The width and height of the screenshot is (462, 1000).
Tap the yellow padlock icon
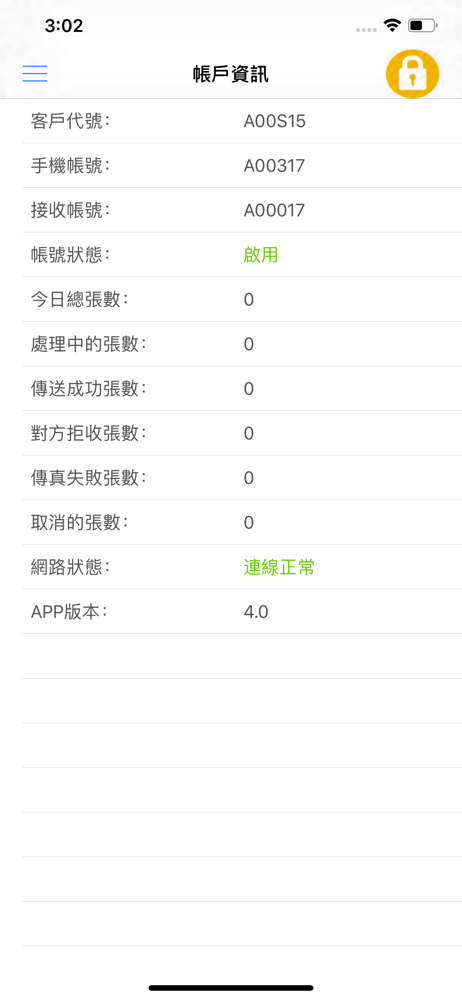[x=413, y=74]
